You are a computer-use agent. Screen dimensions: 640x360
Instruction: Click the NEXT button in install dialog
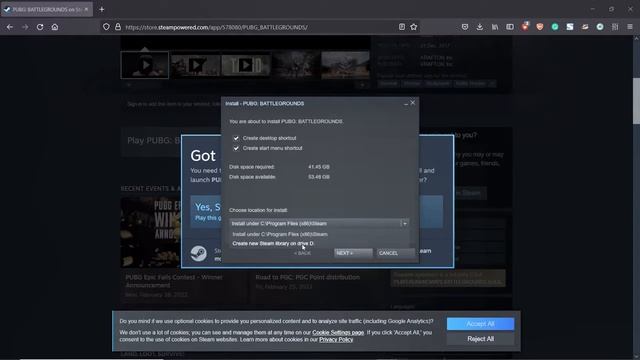click(x=353, y=253)
